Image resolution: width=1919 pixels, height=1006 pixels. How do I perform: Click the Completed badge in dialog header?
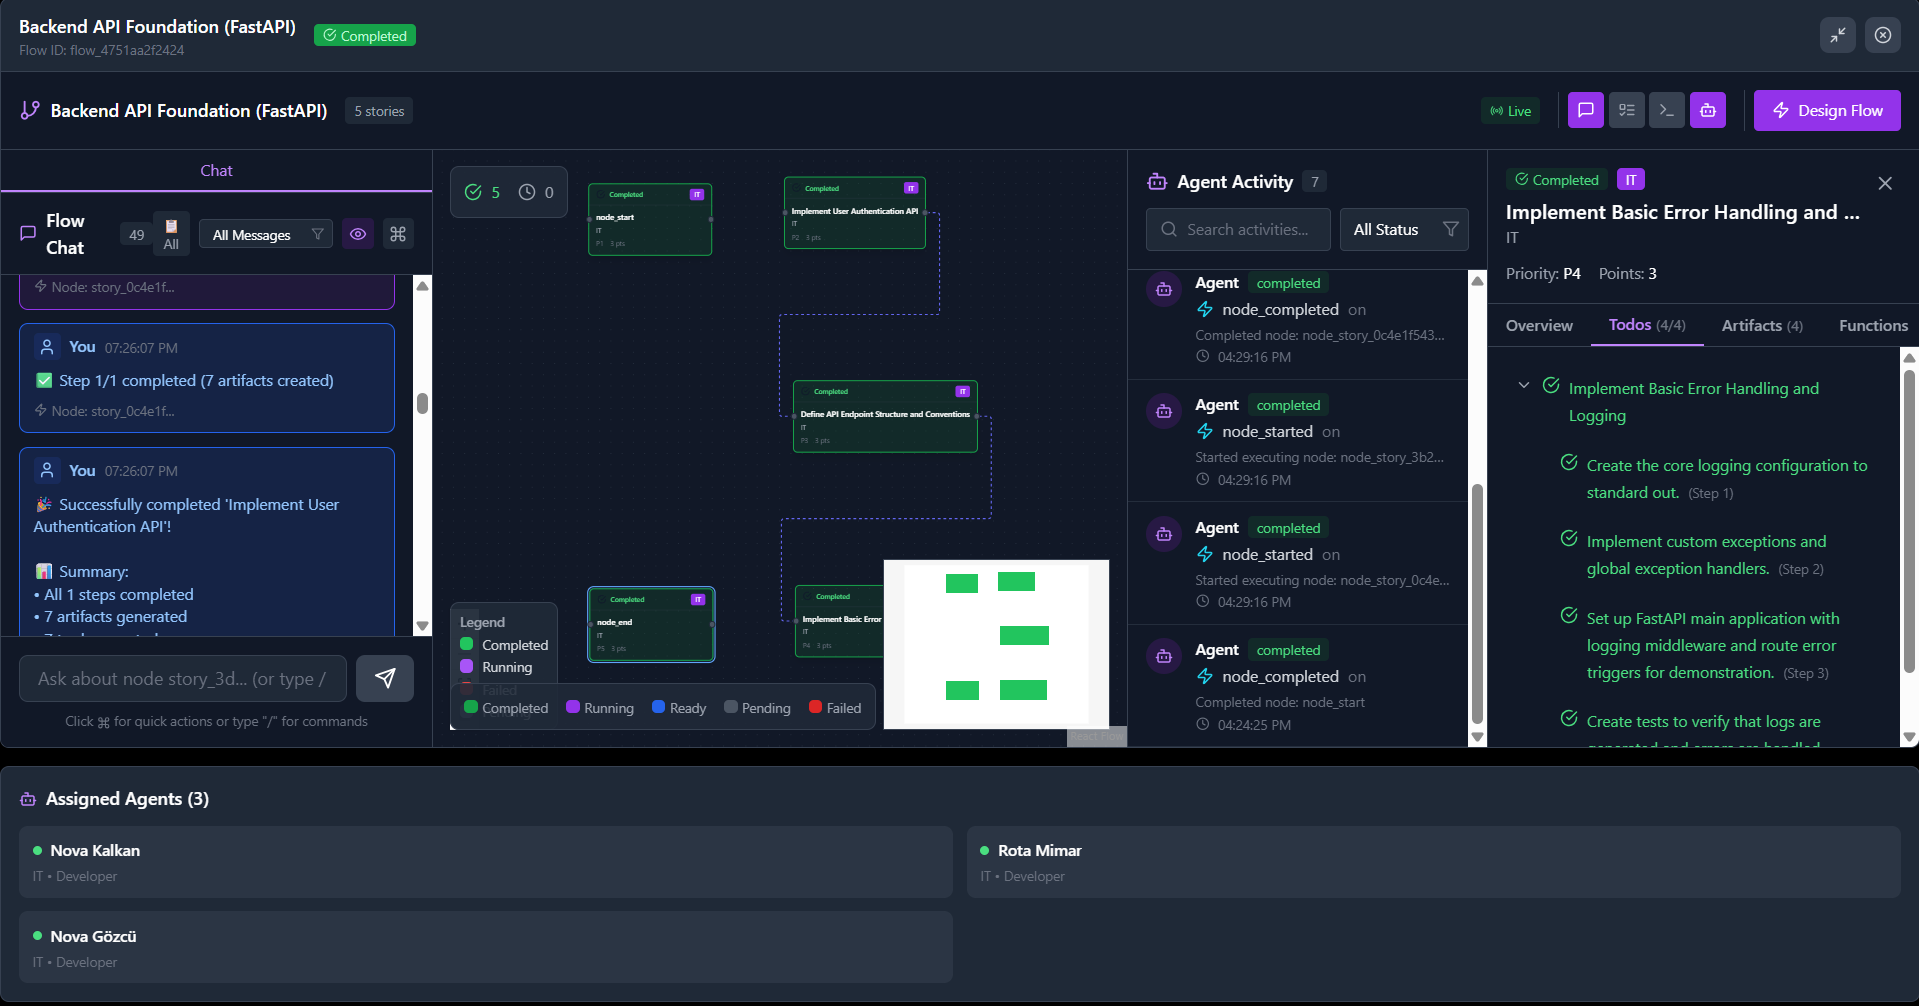(365, 35)
